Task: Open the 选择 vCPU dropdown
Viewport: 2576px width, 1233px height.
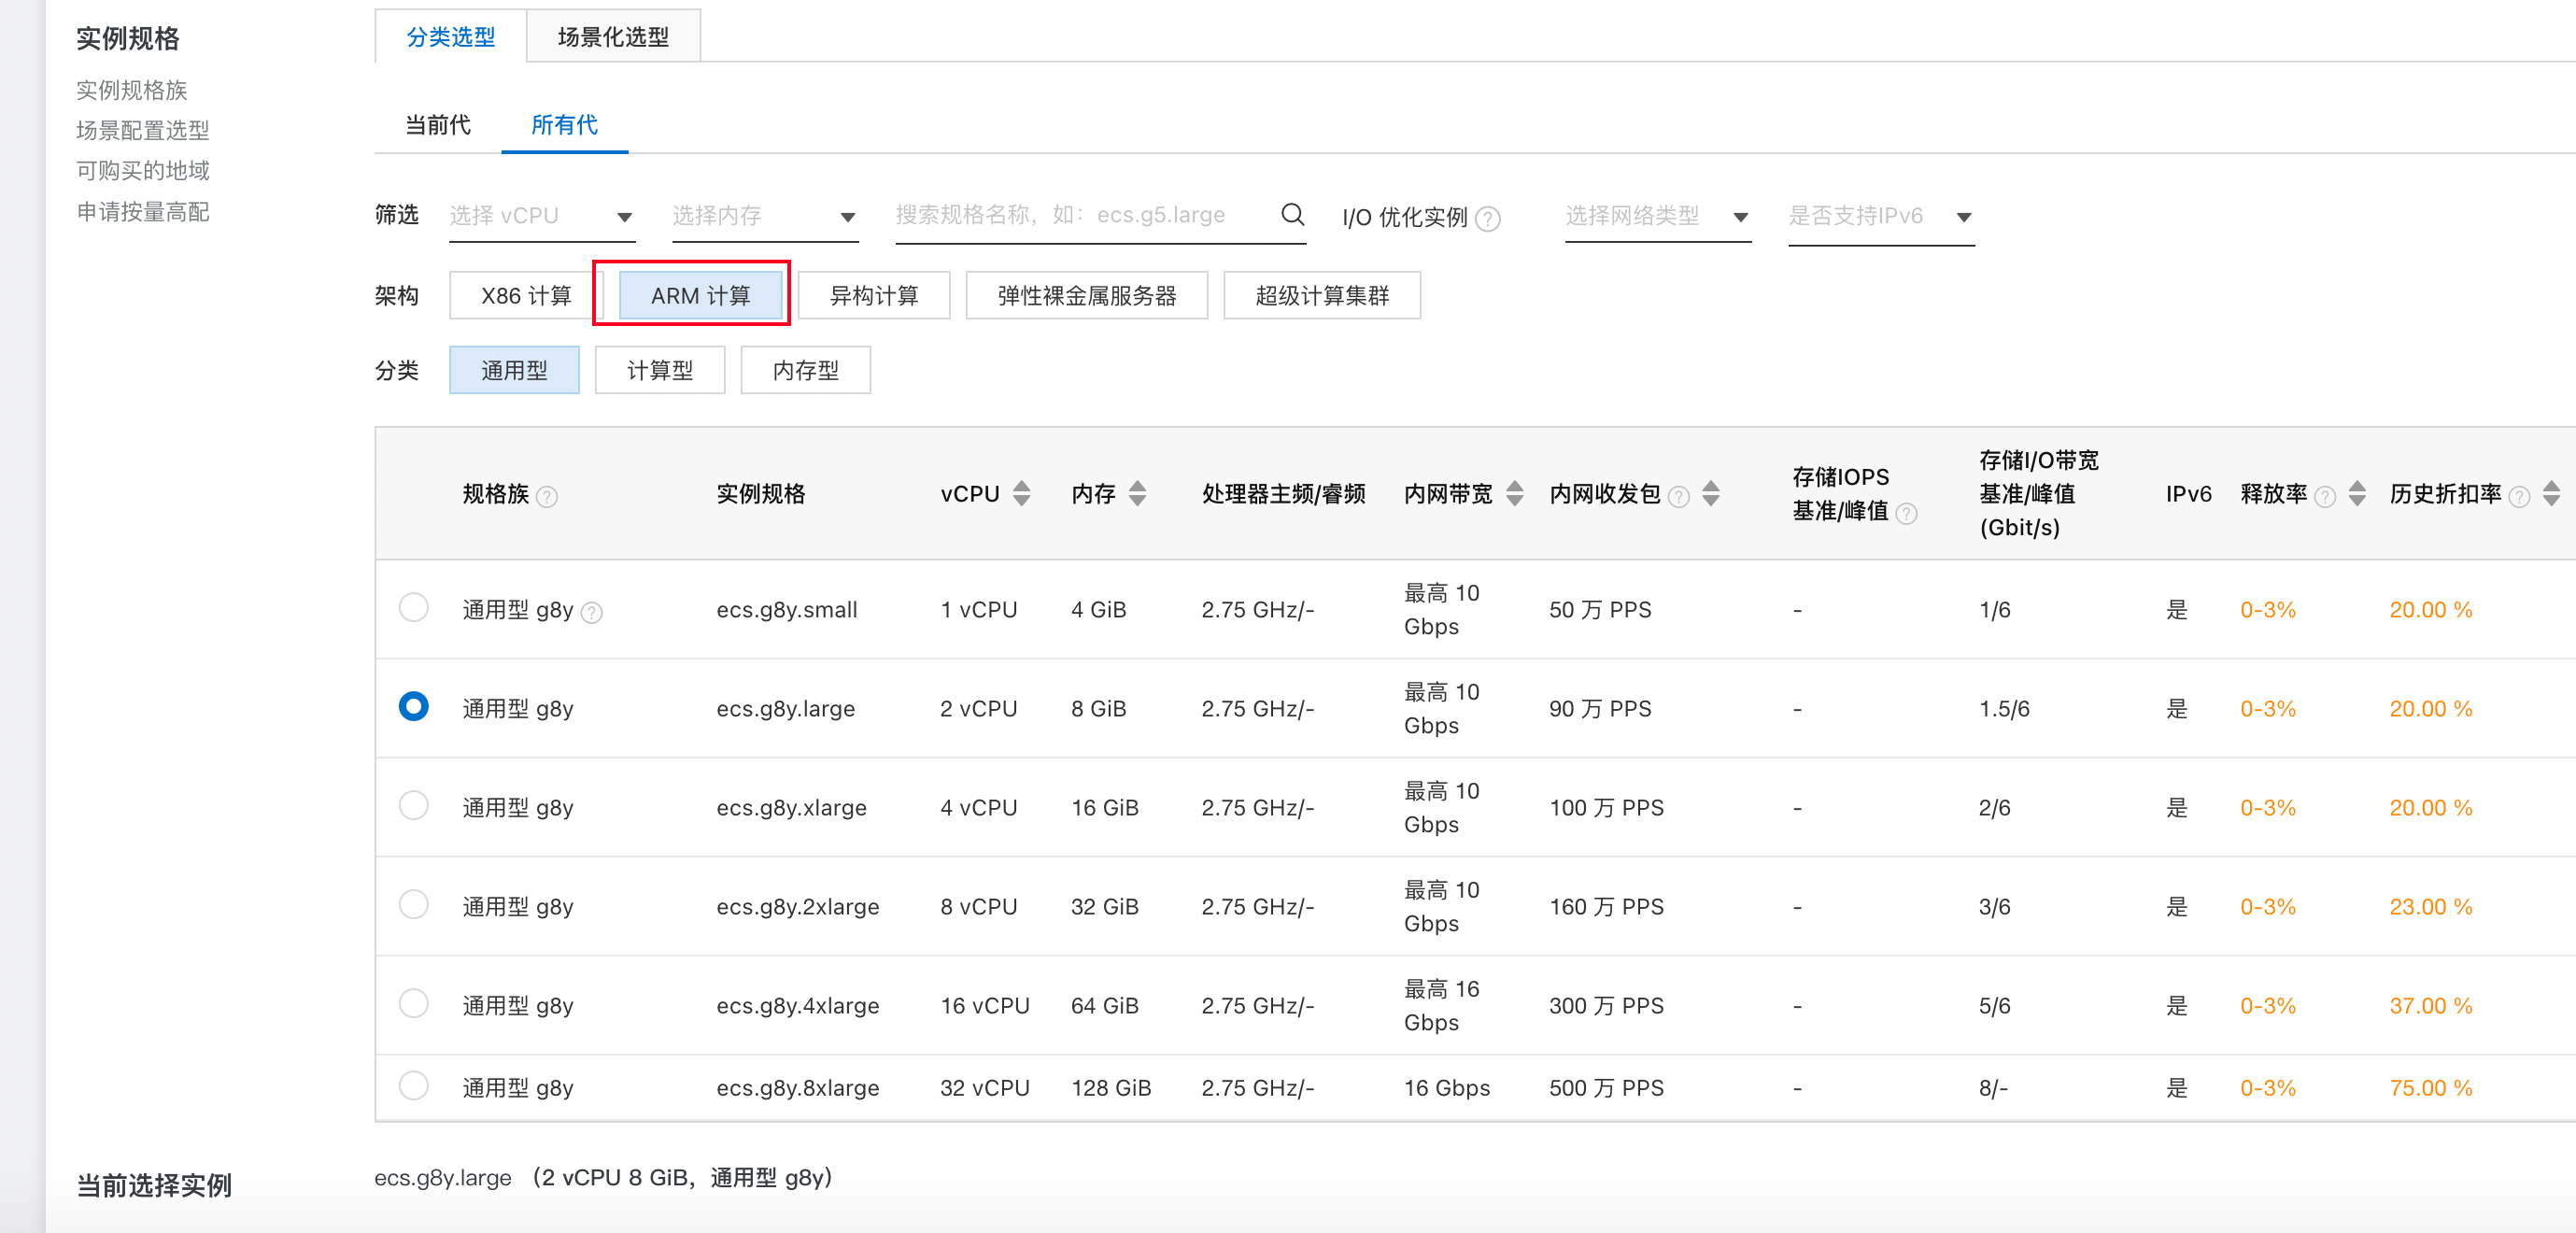Action: (x=541, y=216)
